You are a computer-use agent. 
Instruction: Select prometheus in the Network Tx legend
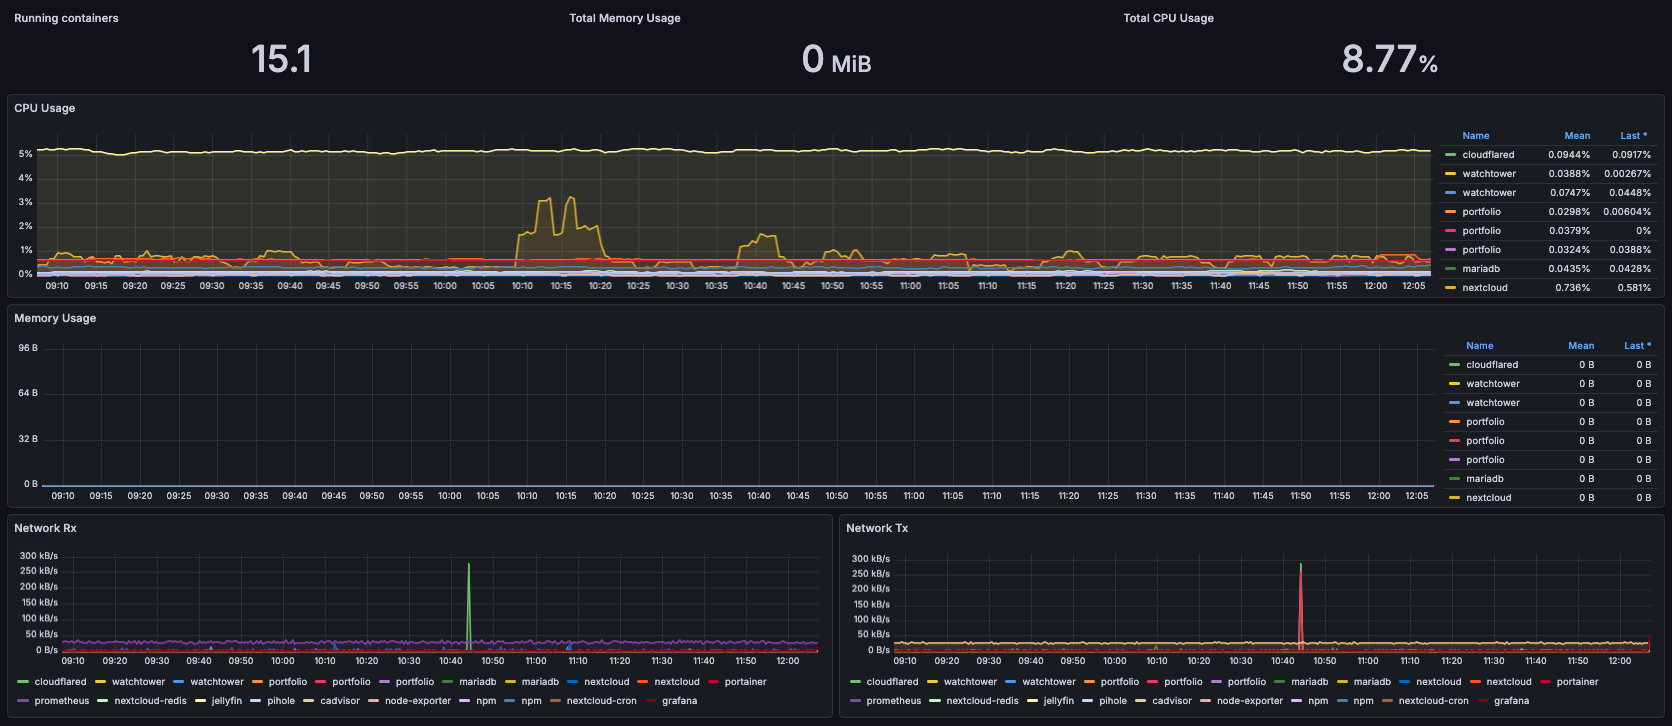pyautogui.click(x=894, y=701)
